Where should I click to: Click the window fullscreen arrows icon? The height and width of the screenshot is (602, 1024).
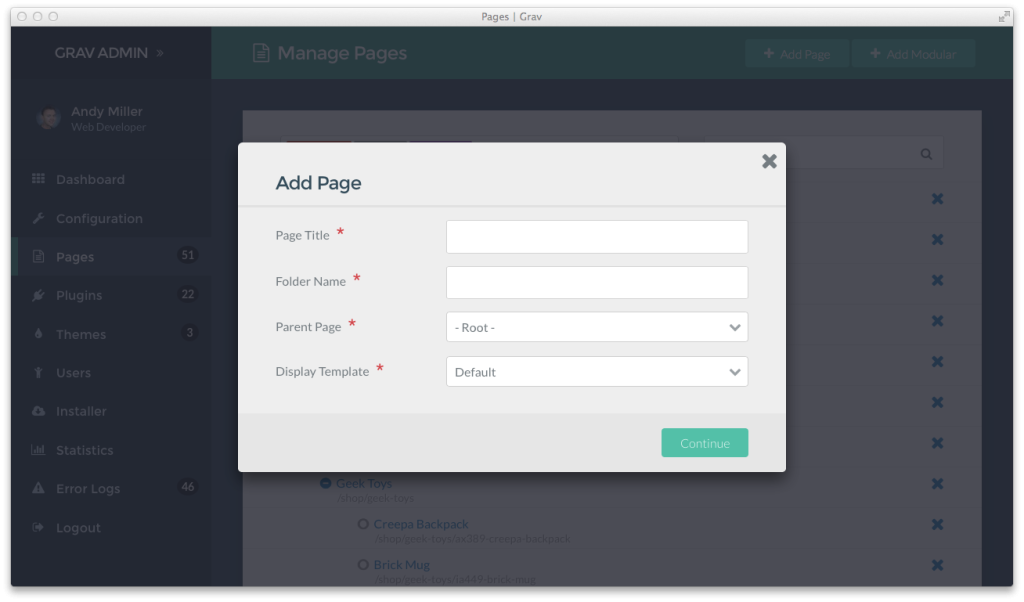click(x=1004, y=16)
